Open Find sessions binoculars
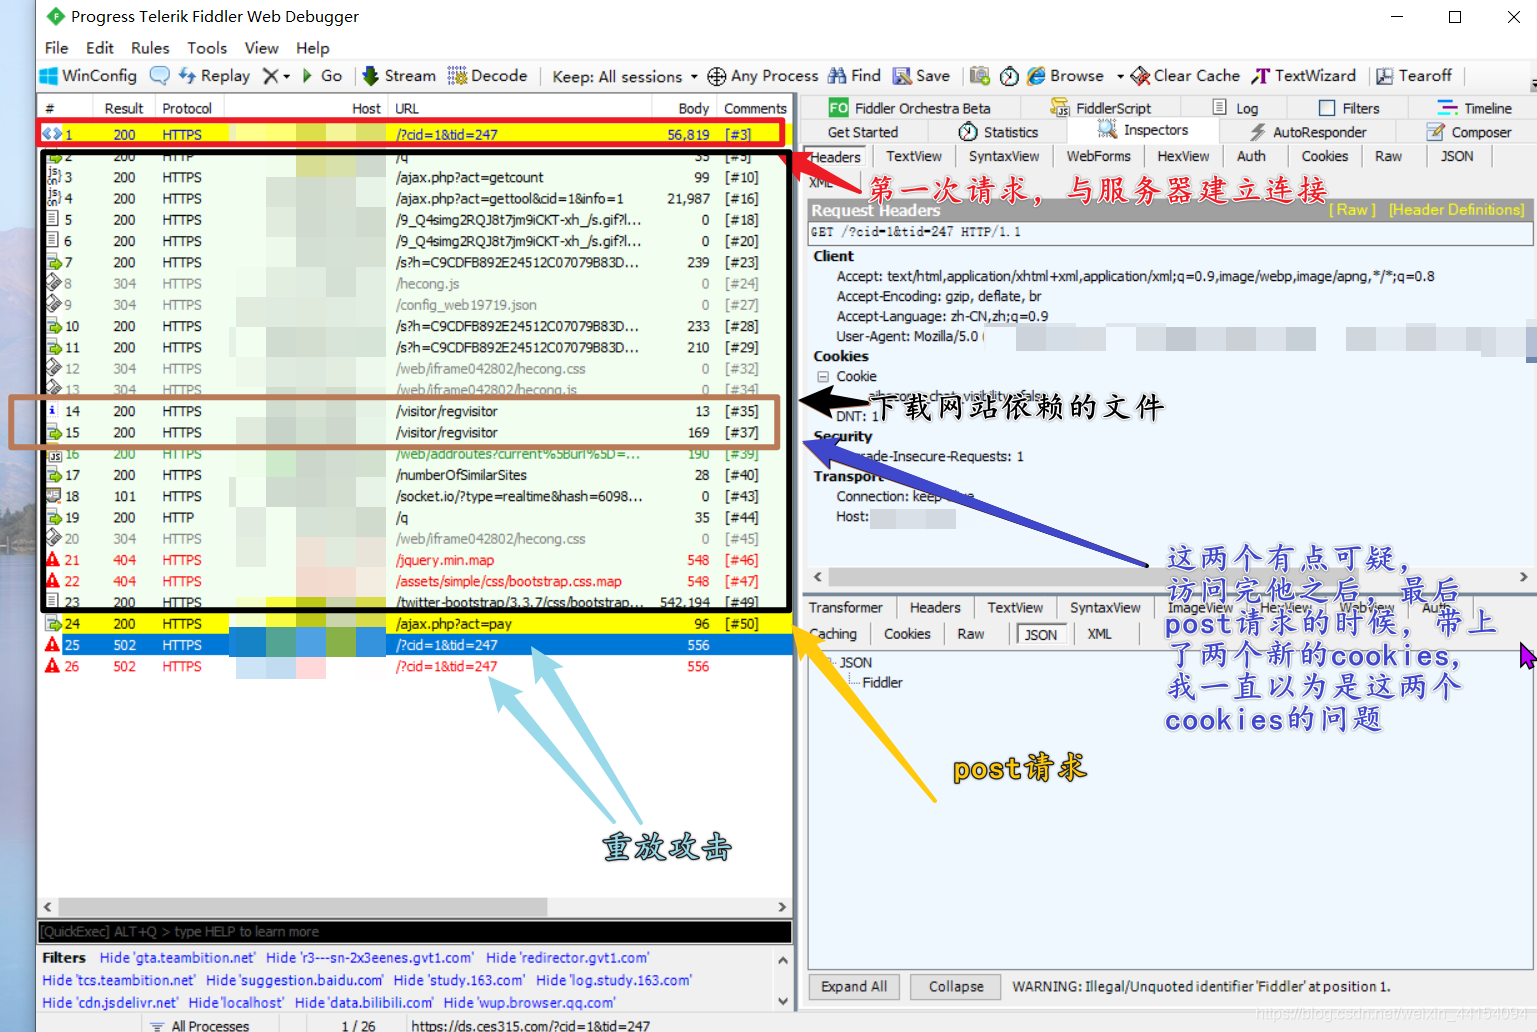Viewport: 1537px width, 1032px height. (x=854, y=76)
